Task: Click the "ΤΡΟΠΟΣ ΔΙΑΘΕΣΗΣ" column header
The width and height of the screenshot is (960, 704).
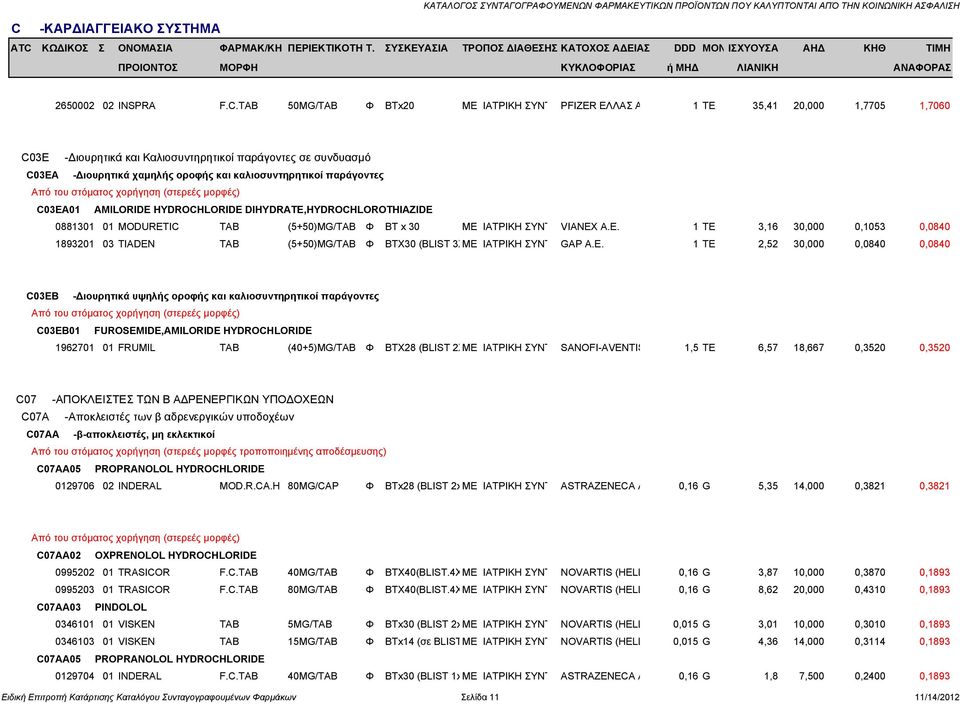Action: coord(509,48)
